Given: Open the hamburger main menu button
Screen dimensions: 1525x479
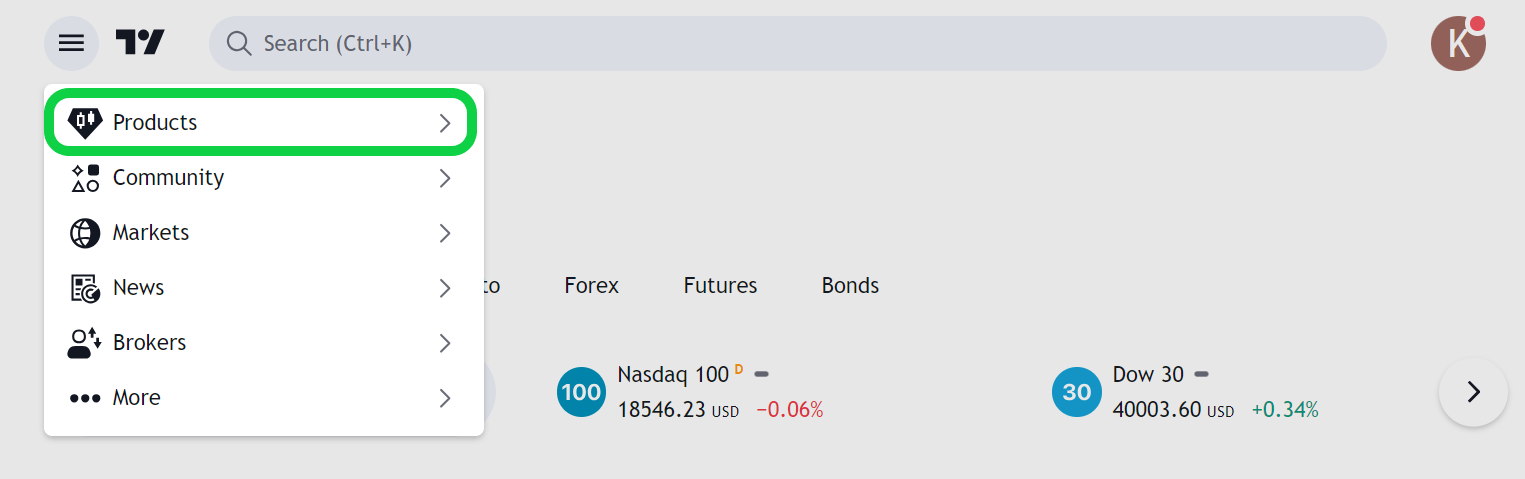Looking at the screenshot, I should [x=71, y=43].
